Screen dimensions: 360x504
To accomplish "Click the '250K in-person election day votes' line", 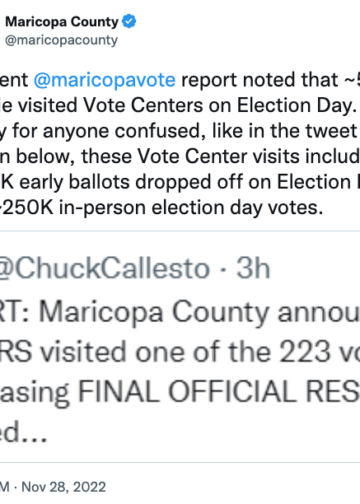I will (163, 208).
